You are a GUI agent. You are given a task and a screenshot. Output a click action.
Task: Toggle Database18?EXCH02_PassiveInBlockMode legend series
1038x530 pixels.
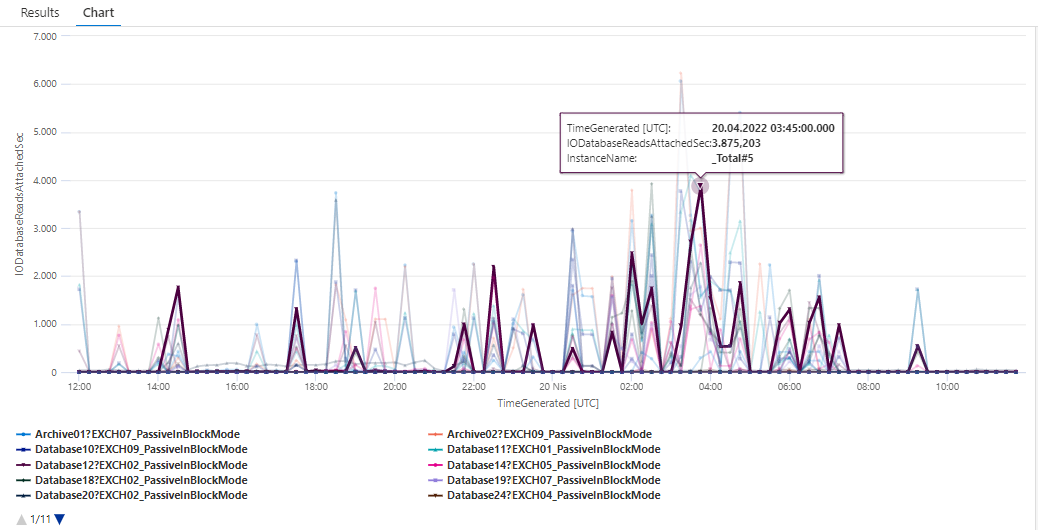click(132, 480)
